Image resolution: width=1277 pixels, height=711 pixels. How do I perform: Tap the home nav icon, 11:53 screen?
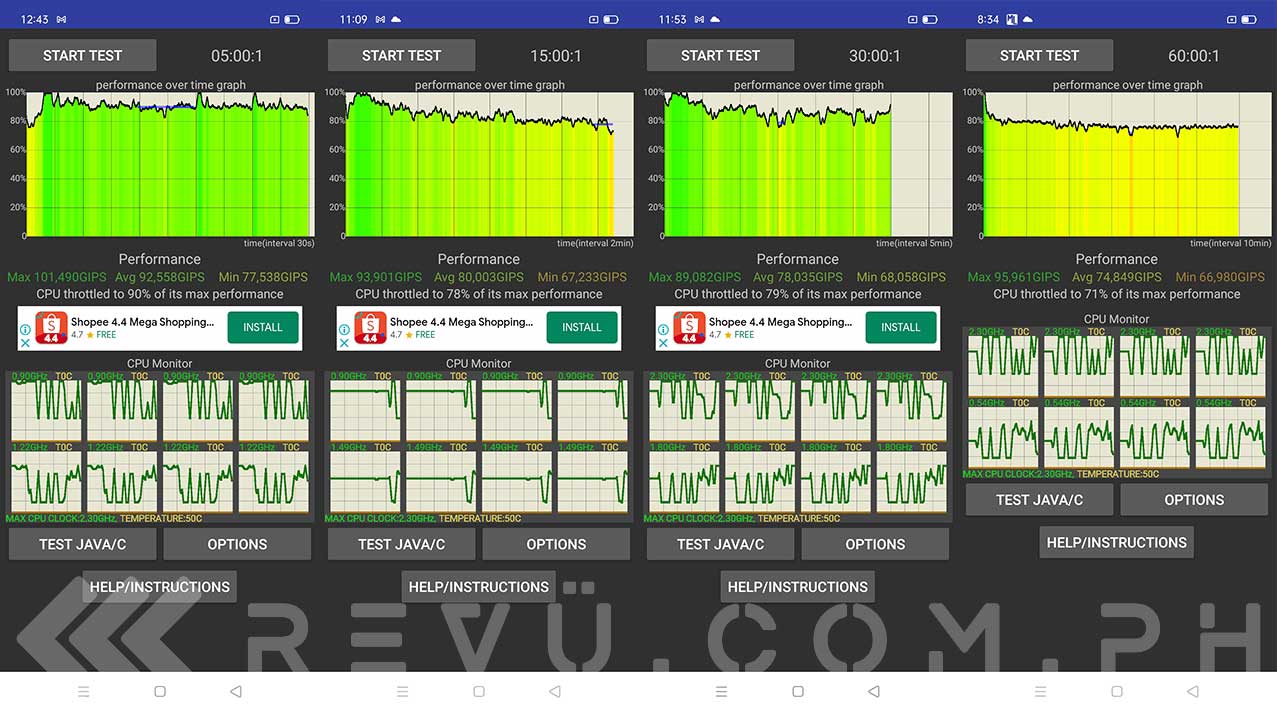[798, 691]
